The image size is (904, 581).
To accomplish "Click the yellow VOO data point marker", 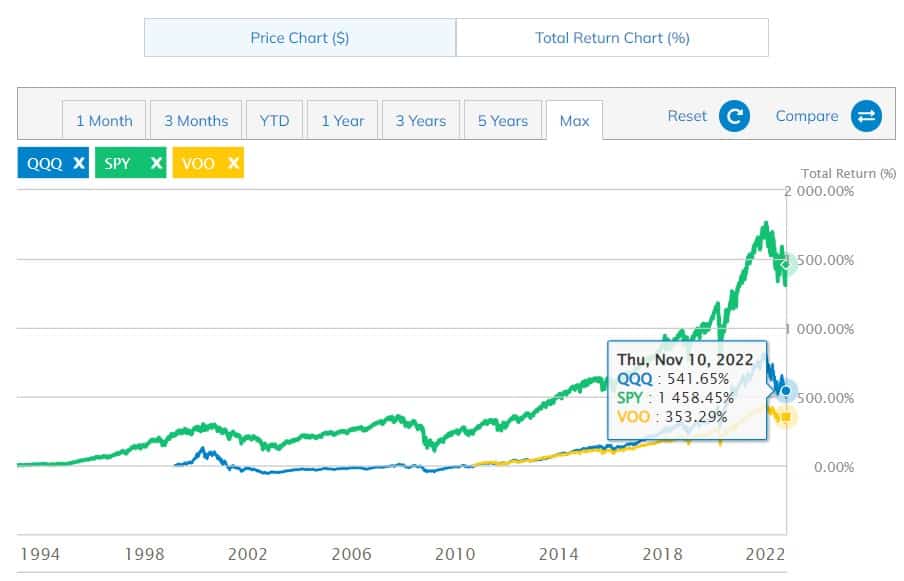I will pyautogui.click(x=787, y=417).
